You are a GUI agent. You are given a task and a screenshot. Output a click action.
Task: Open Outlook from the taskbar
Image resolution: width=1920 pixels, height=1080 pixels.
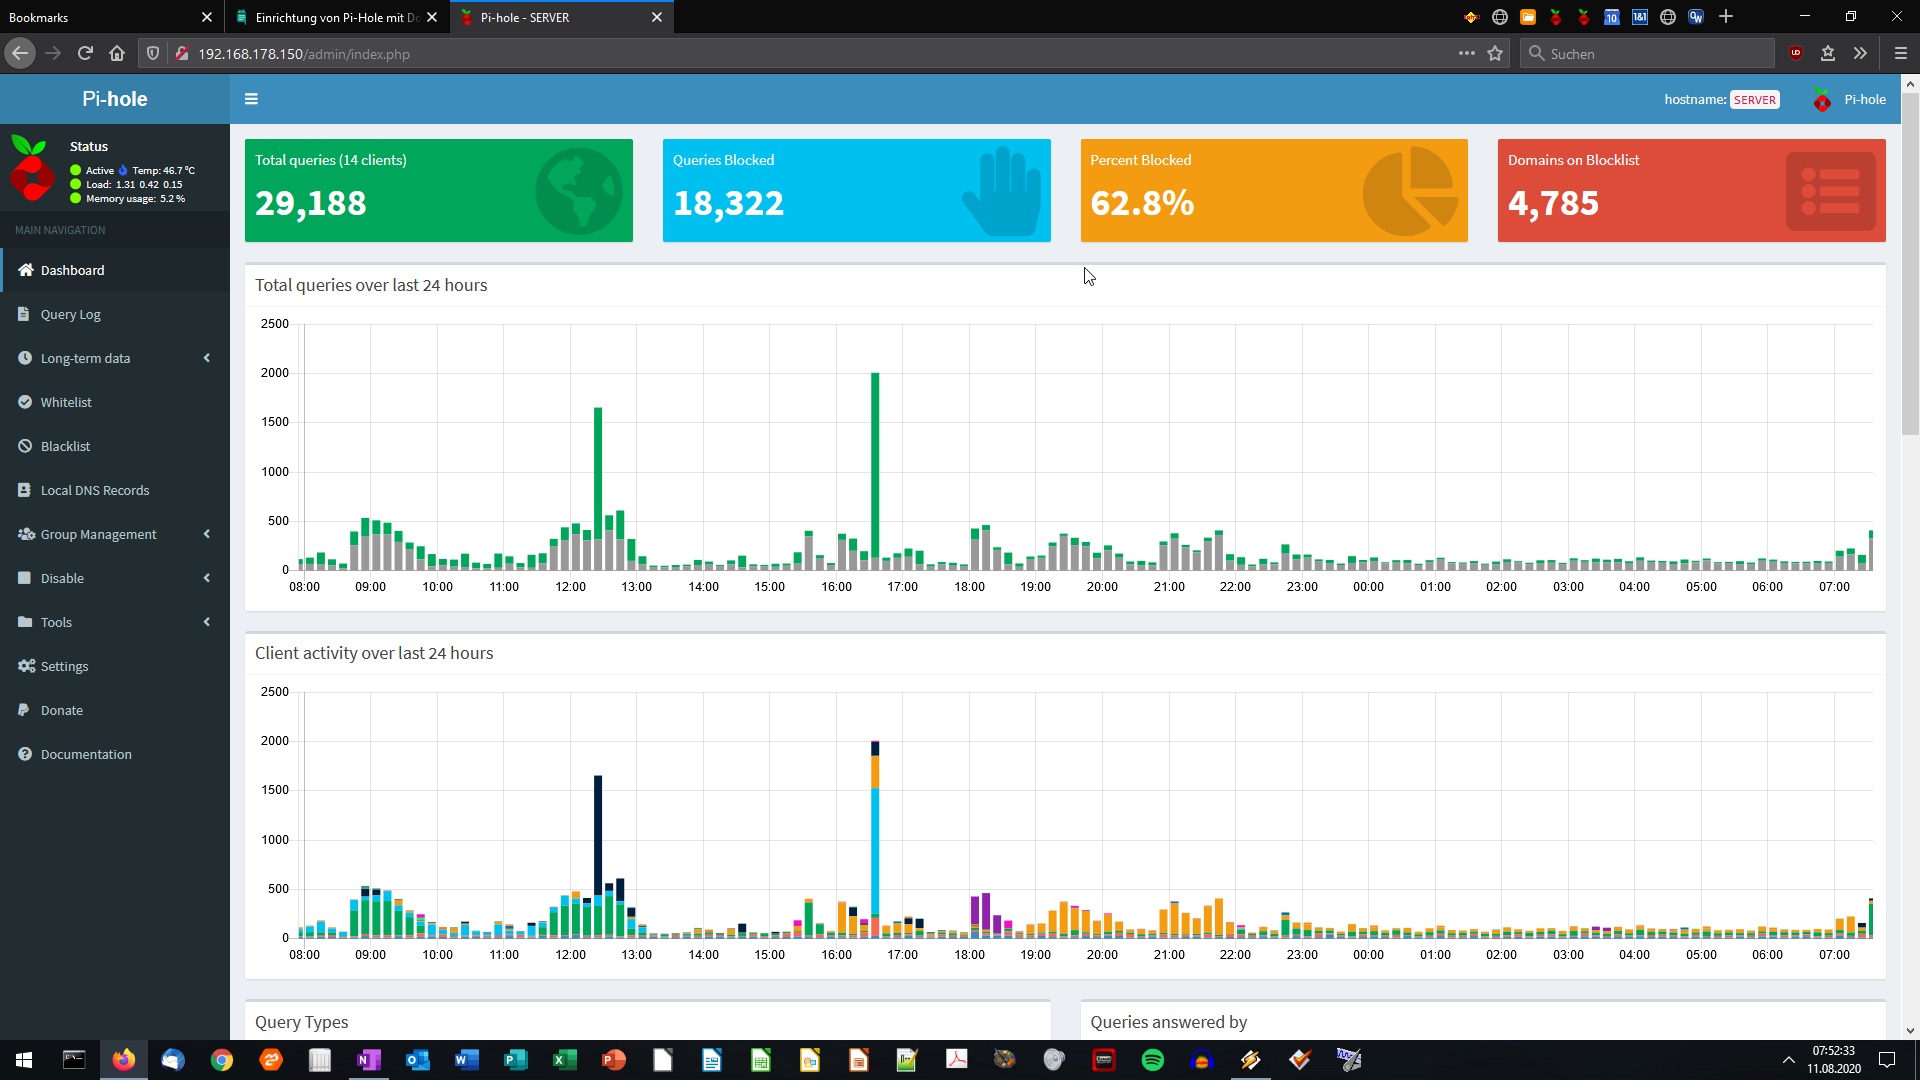pyautogui.click(x=418, y=1060)
